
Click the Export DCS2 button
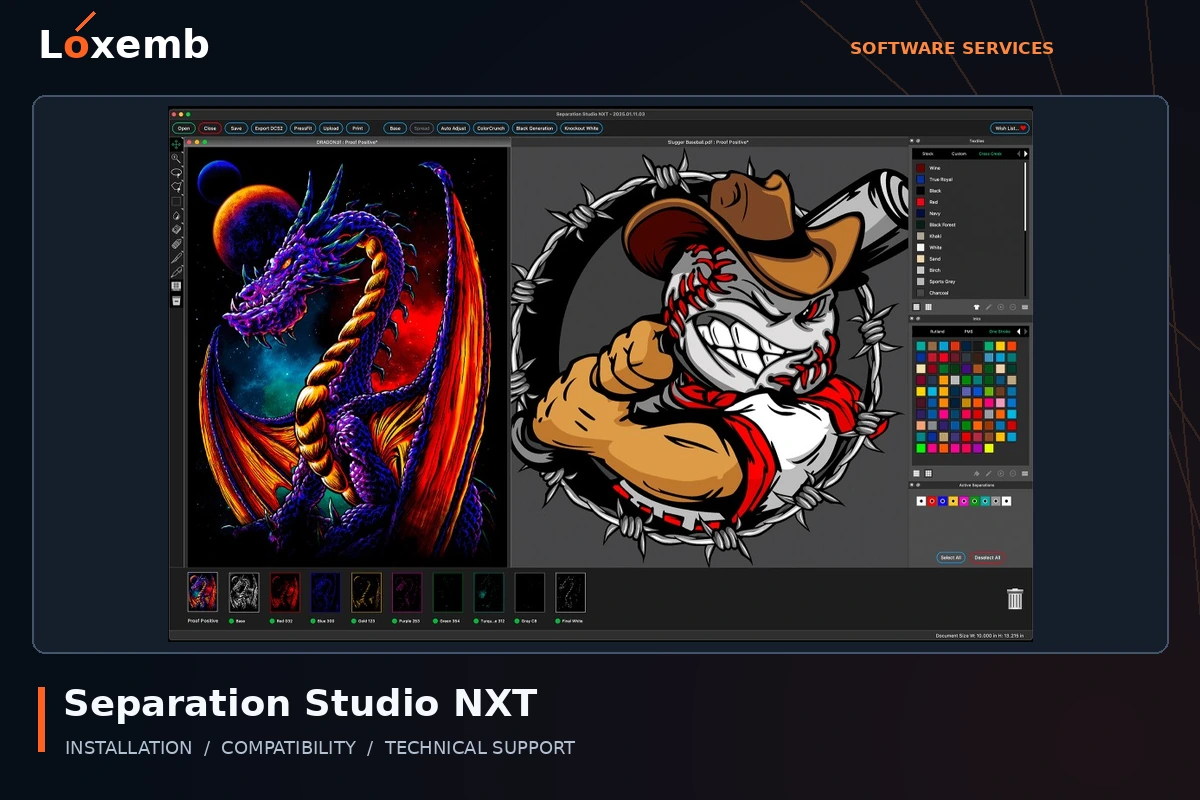(268, 128)
